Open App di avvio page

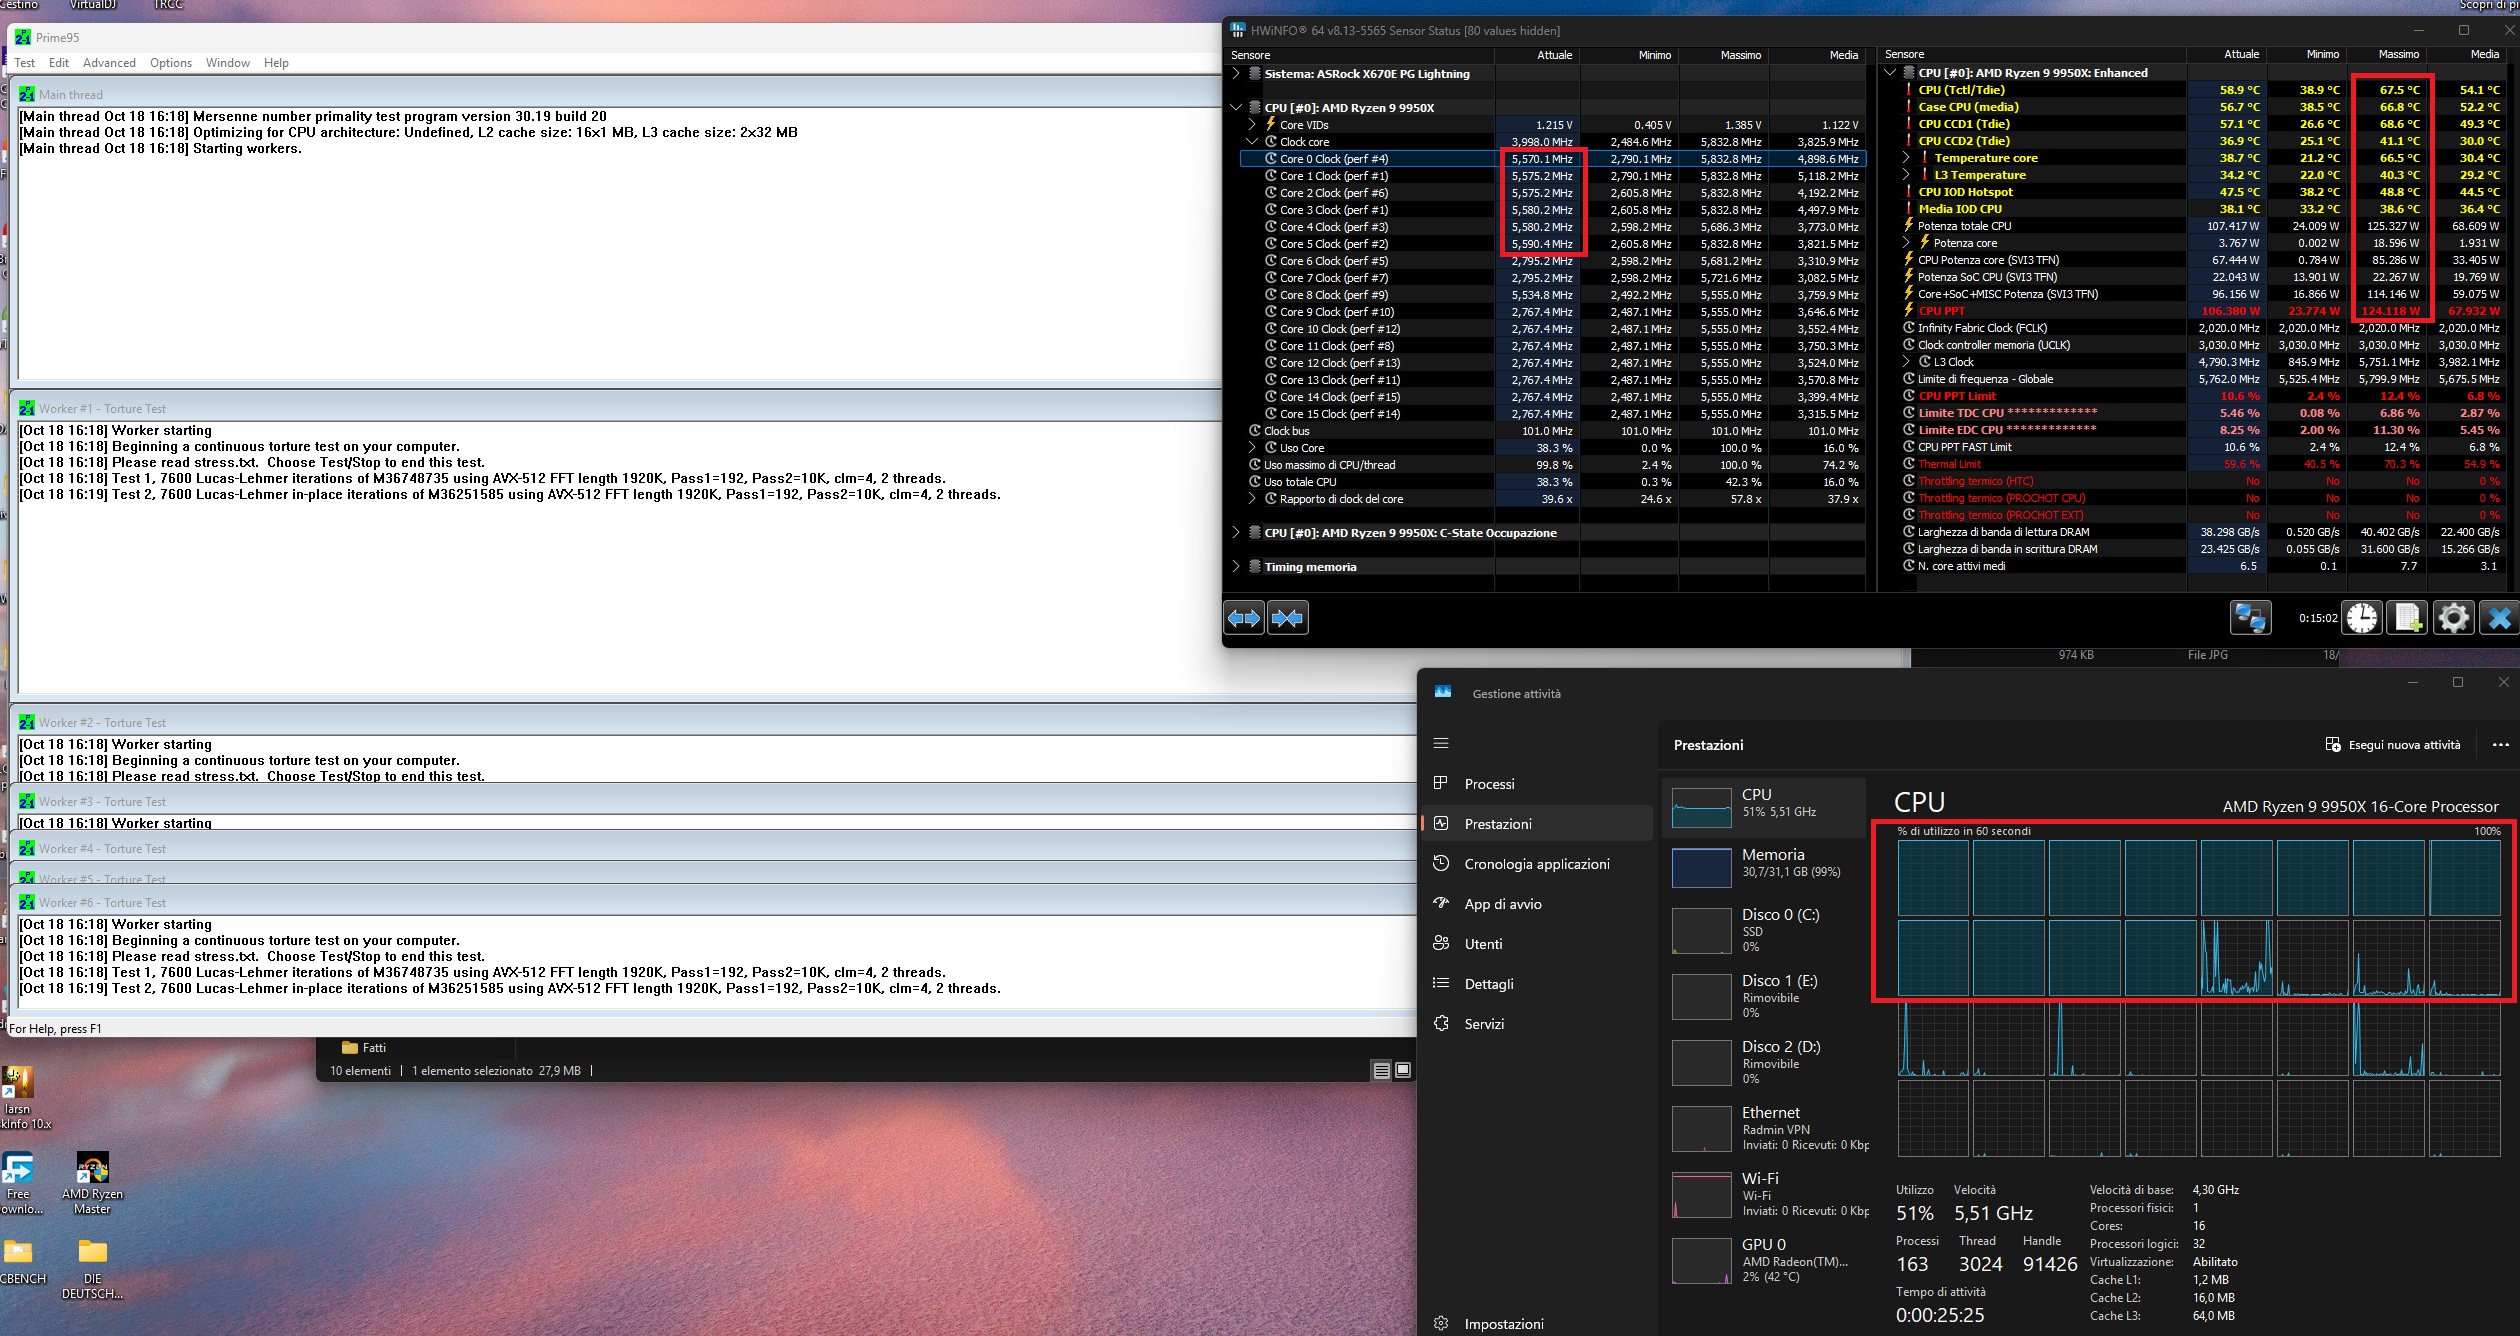click(1536, 904)
